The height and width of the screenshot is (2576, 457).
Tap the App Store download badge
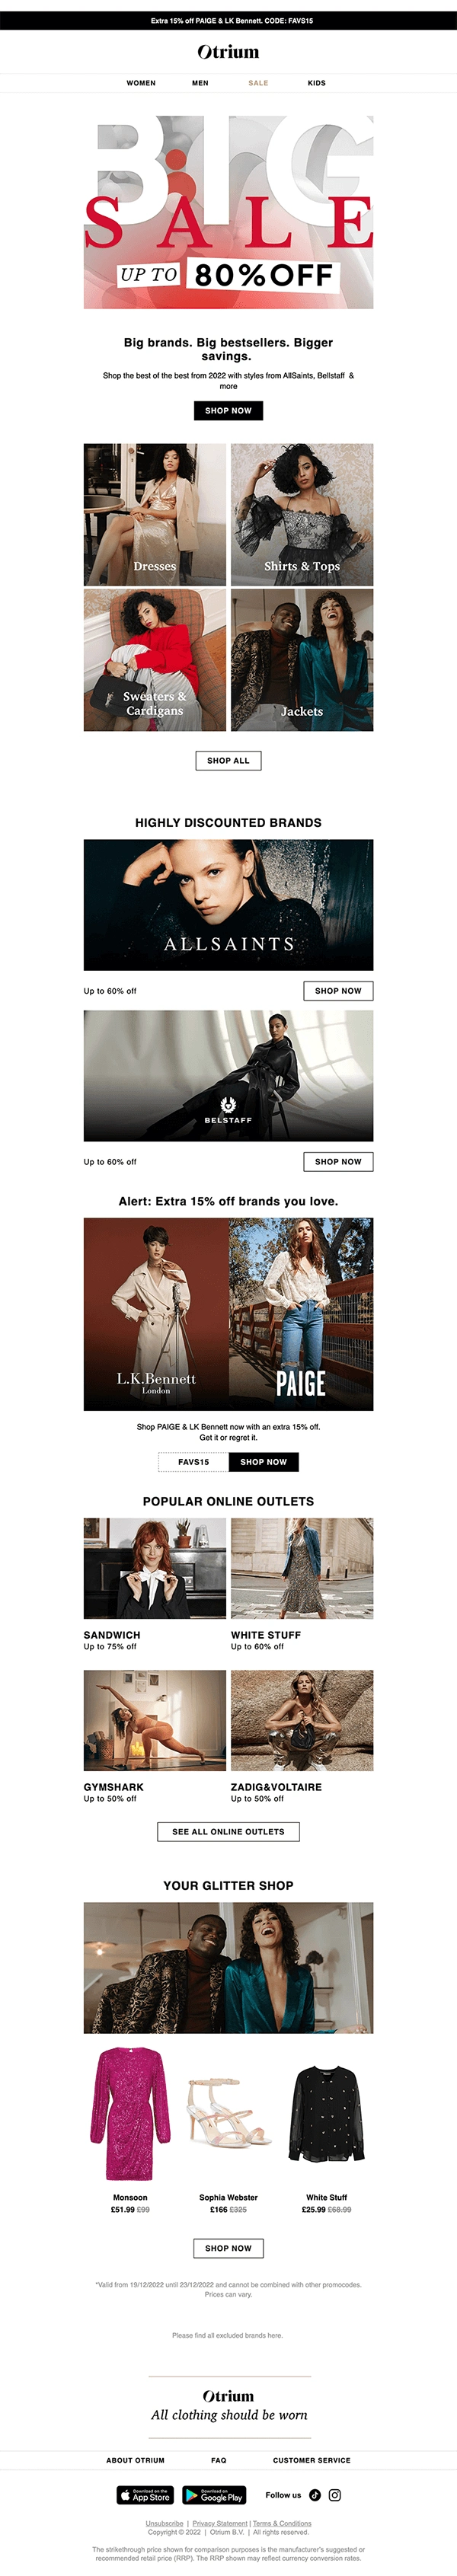pos(145,2495)
